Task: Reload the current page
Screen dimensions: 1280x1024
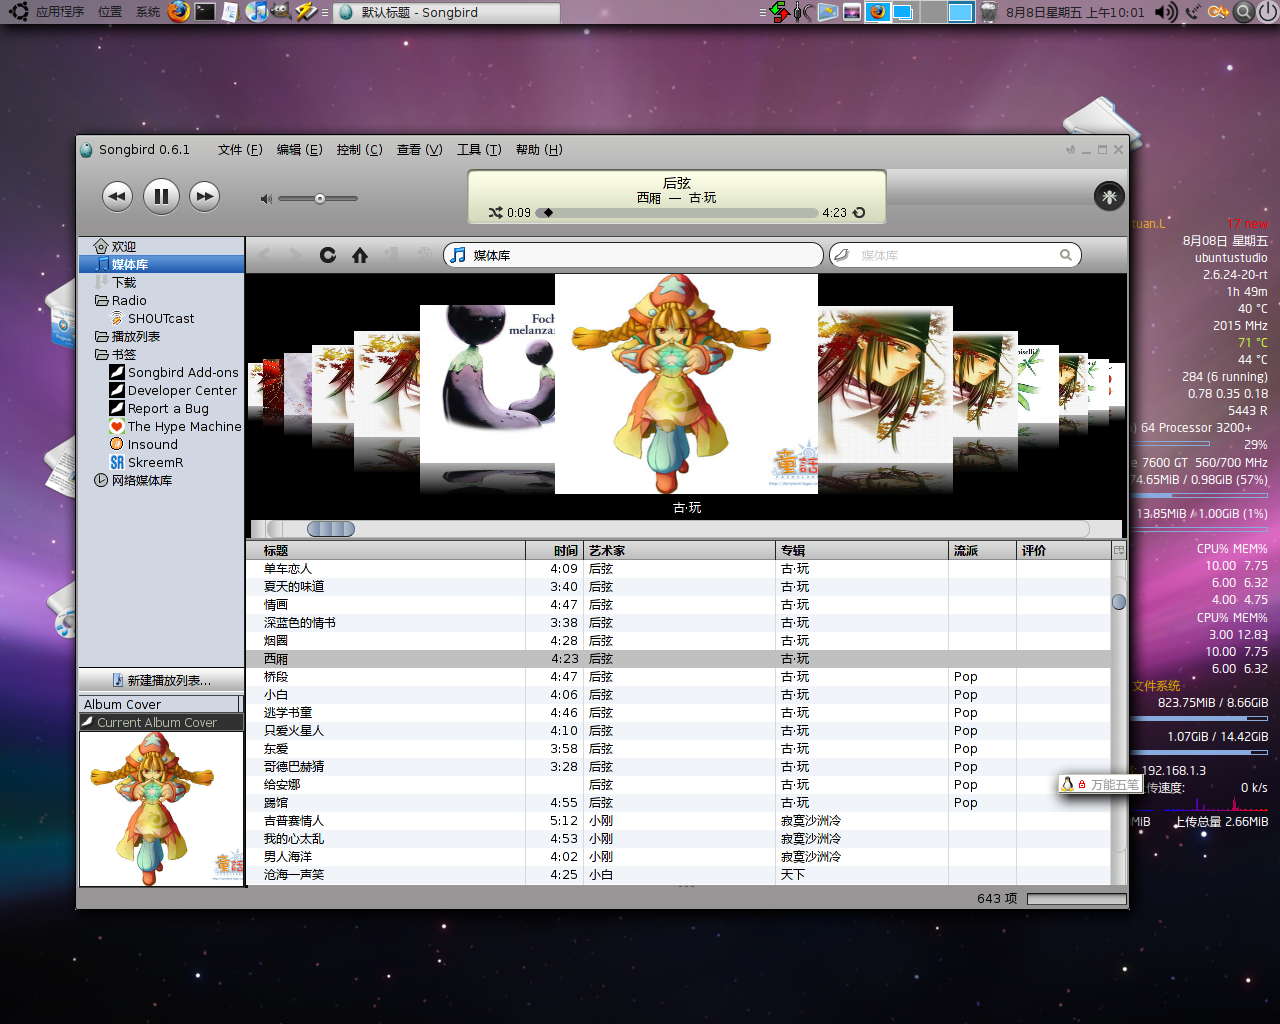Action: click(327, 255)
